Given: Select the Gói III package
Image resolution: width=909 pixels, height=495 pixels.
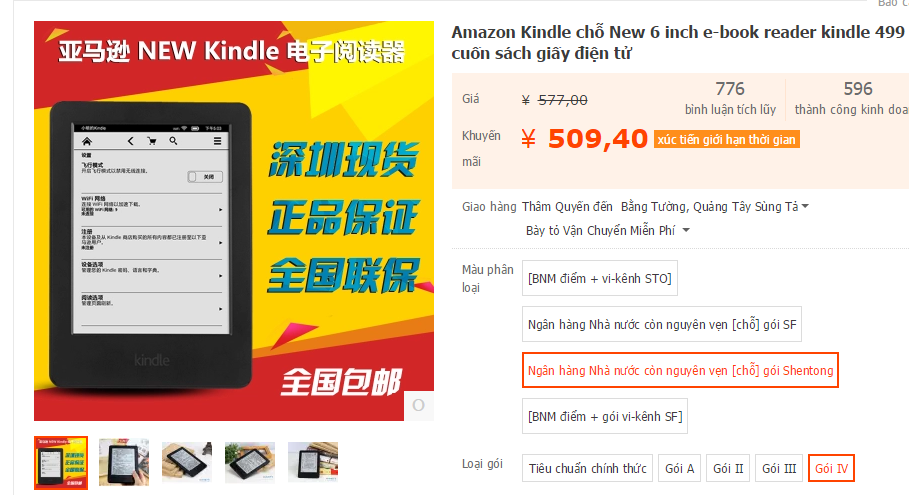Looking at the screenshot, I should click(x=779, y=468).
